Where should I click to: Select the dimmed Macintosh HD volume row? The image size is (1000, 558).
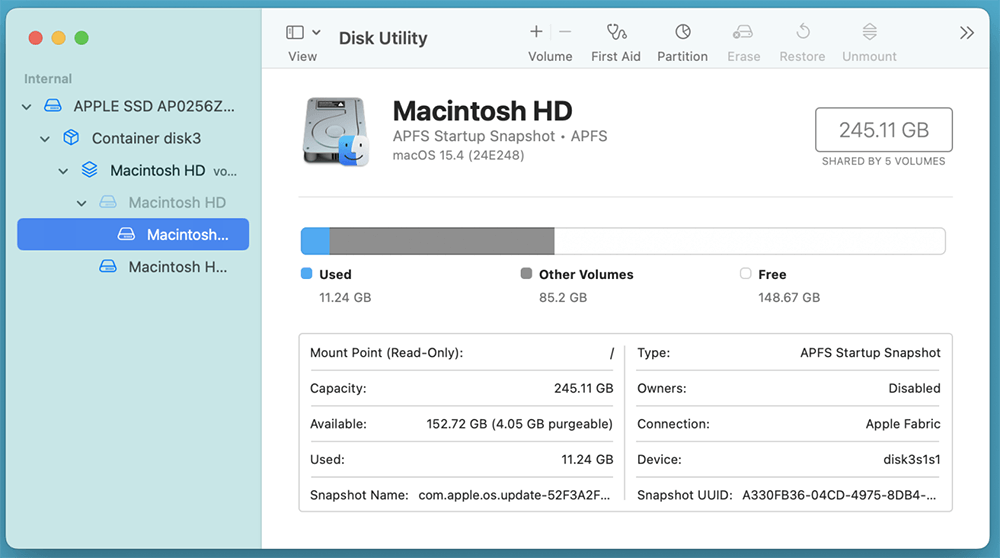click(133, 202)
